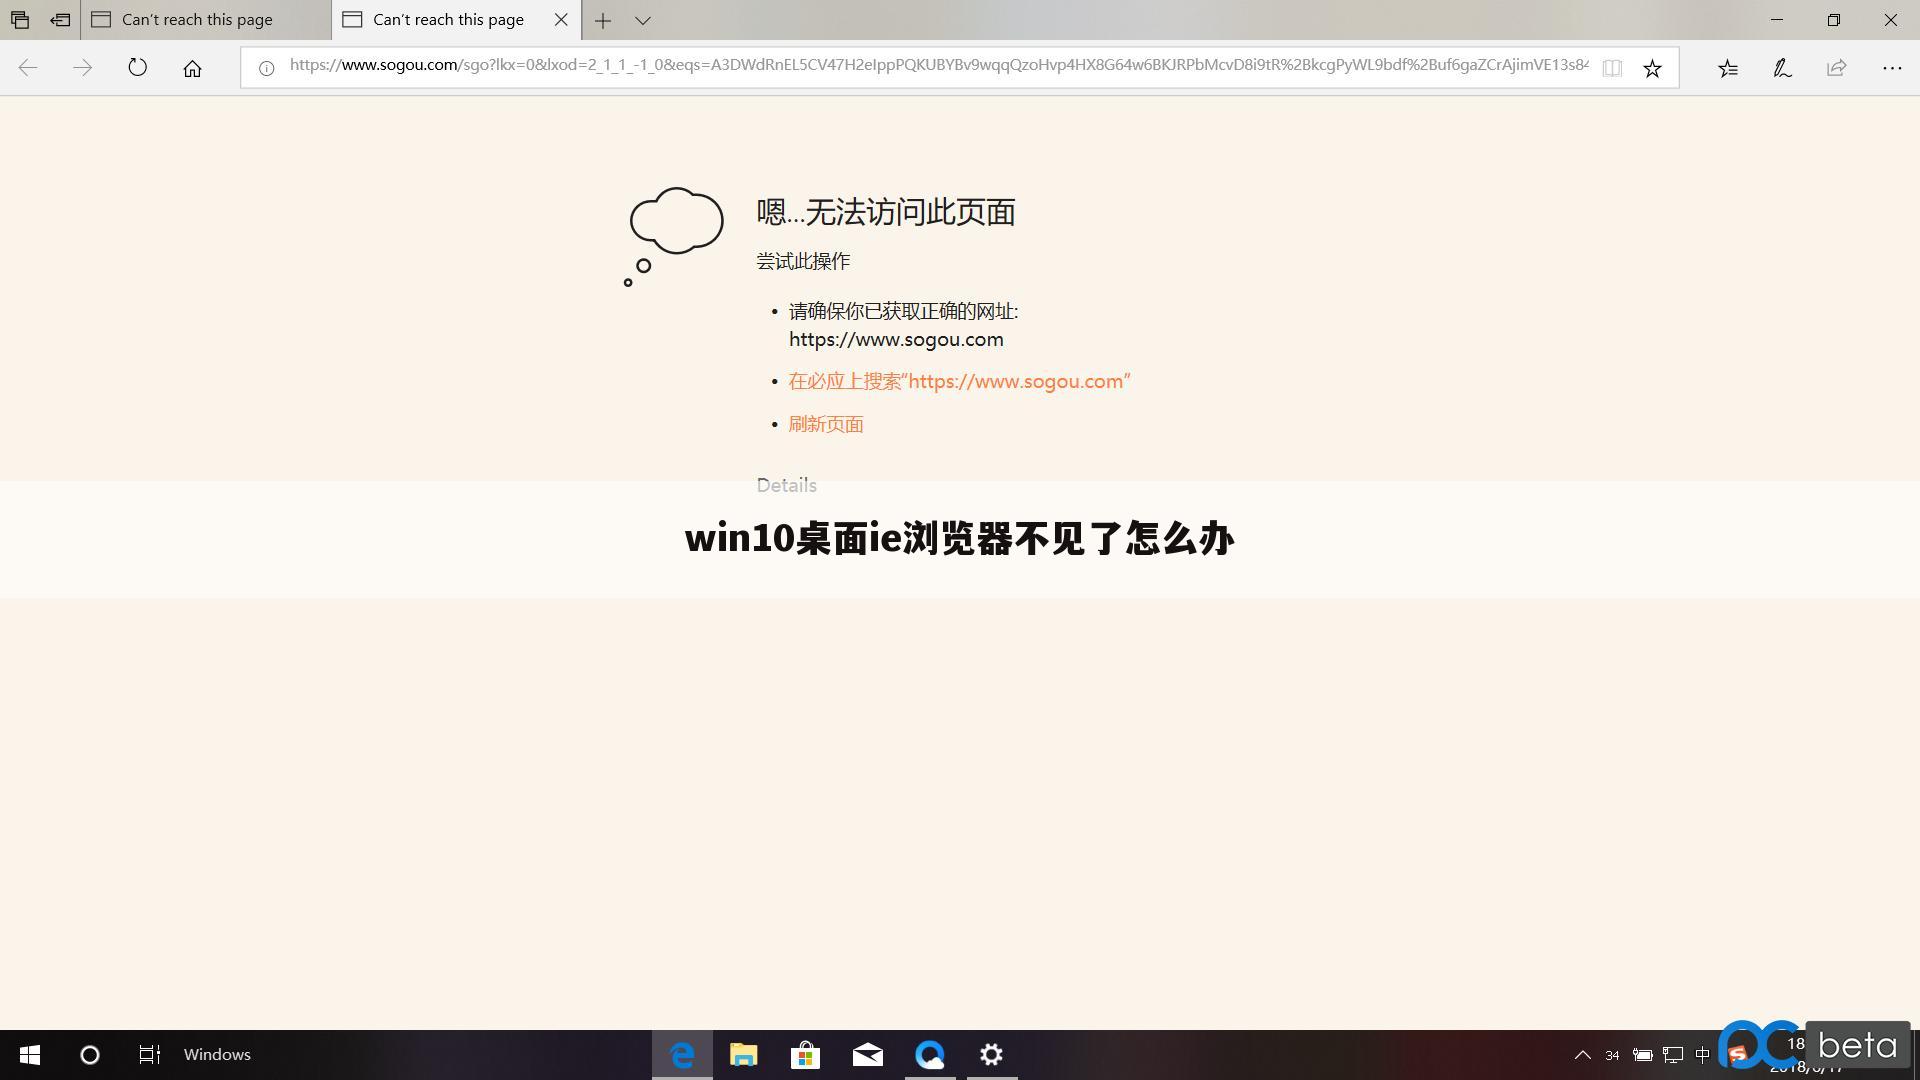Toggle the 中 input method indicator
This screenshot has height=1080, width=1920.
pos(1703,1055)
